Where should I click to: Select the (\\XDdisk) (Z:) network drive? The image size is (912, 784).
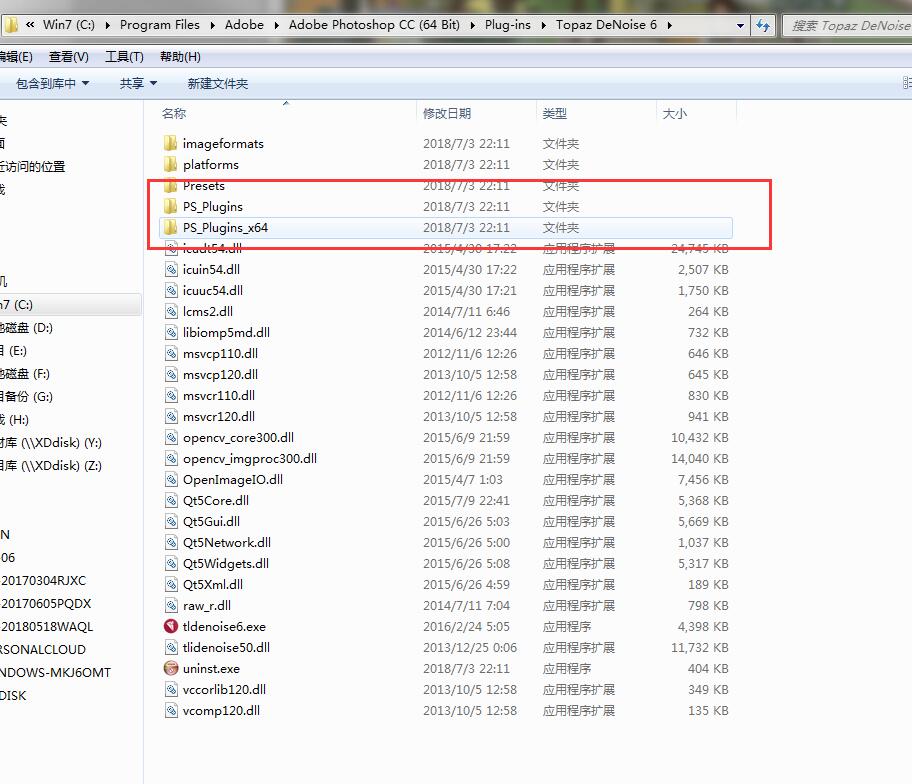(x=51, y=465)
